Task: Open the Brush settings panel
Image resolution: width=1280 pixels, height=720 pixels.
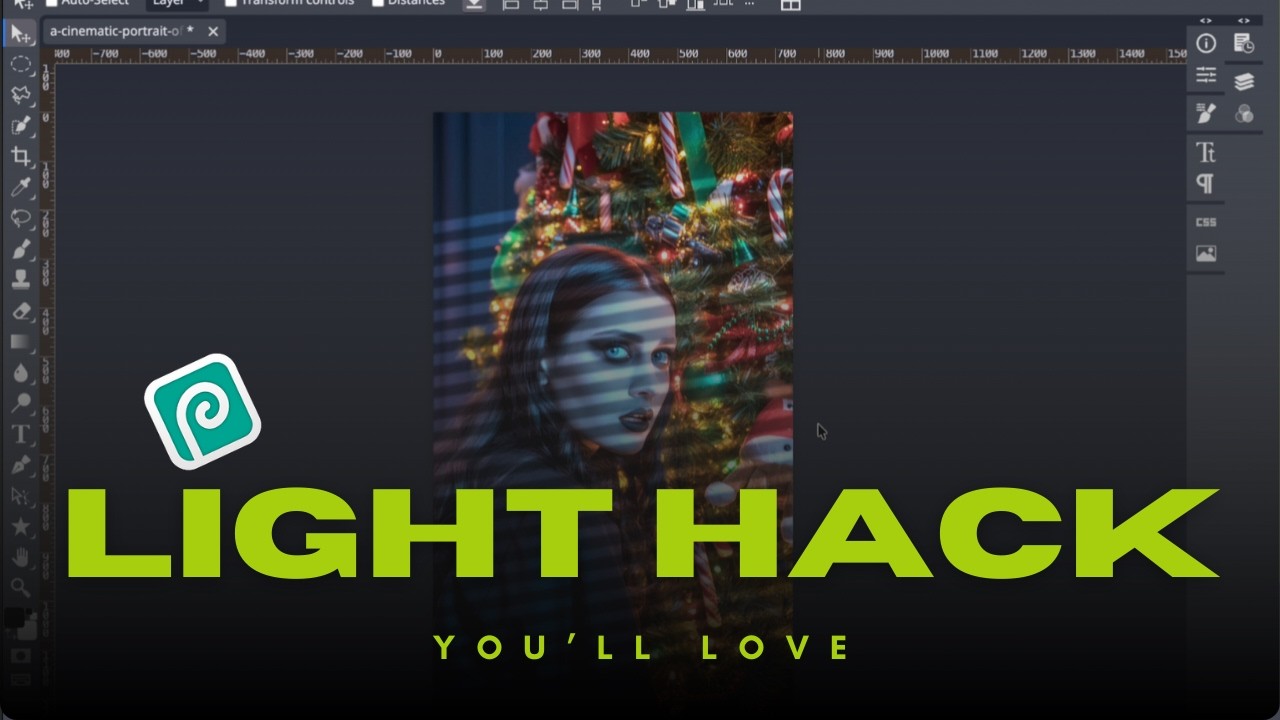Action: tap(1206, 113)
